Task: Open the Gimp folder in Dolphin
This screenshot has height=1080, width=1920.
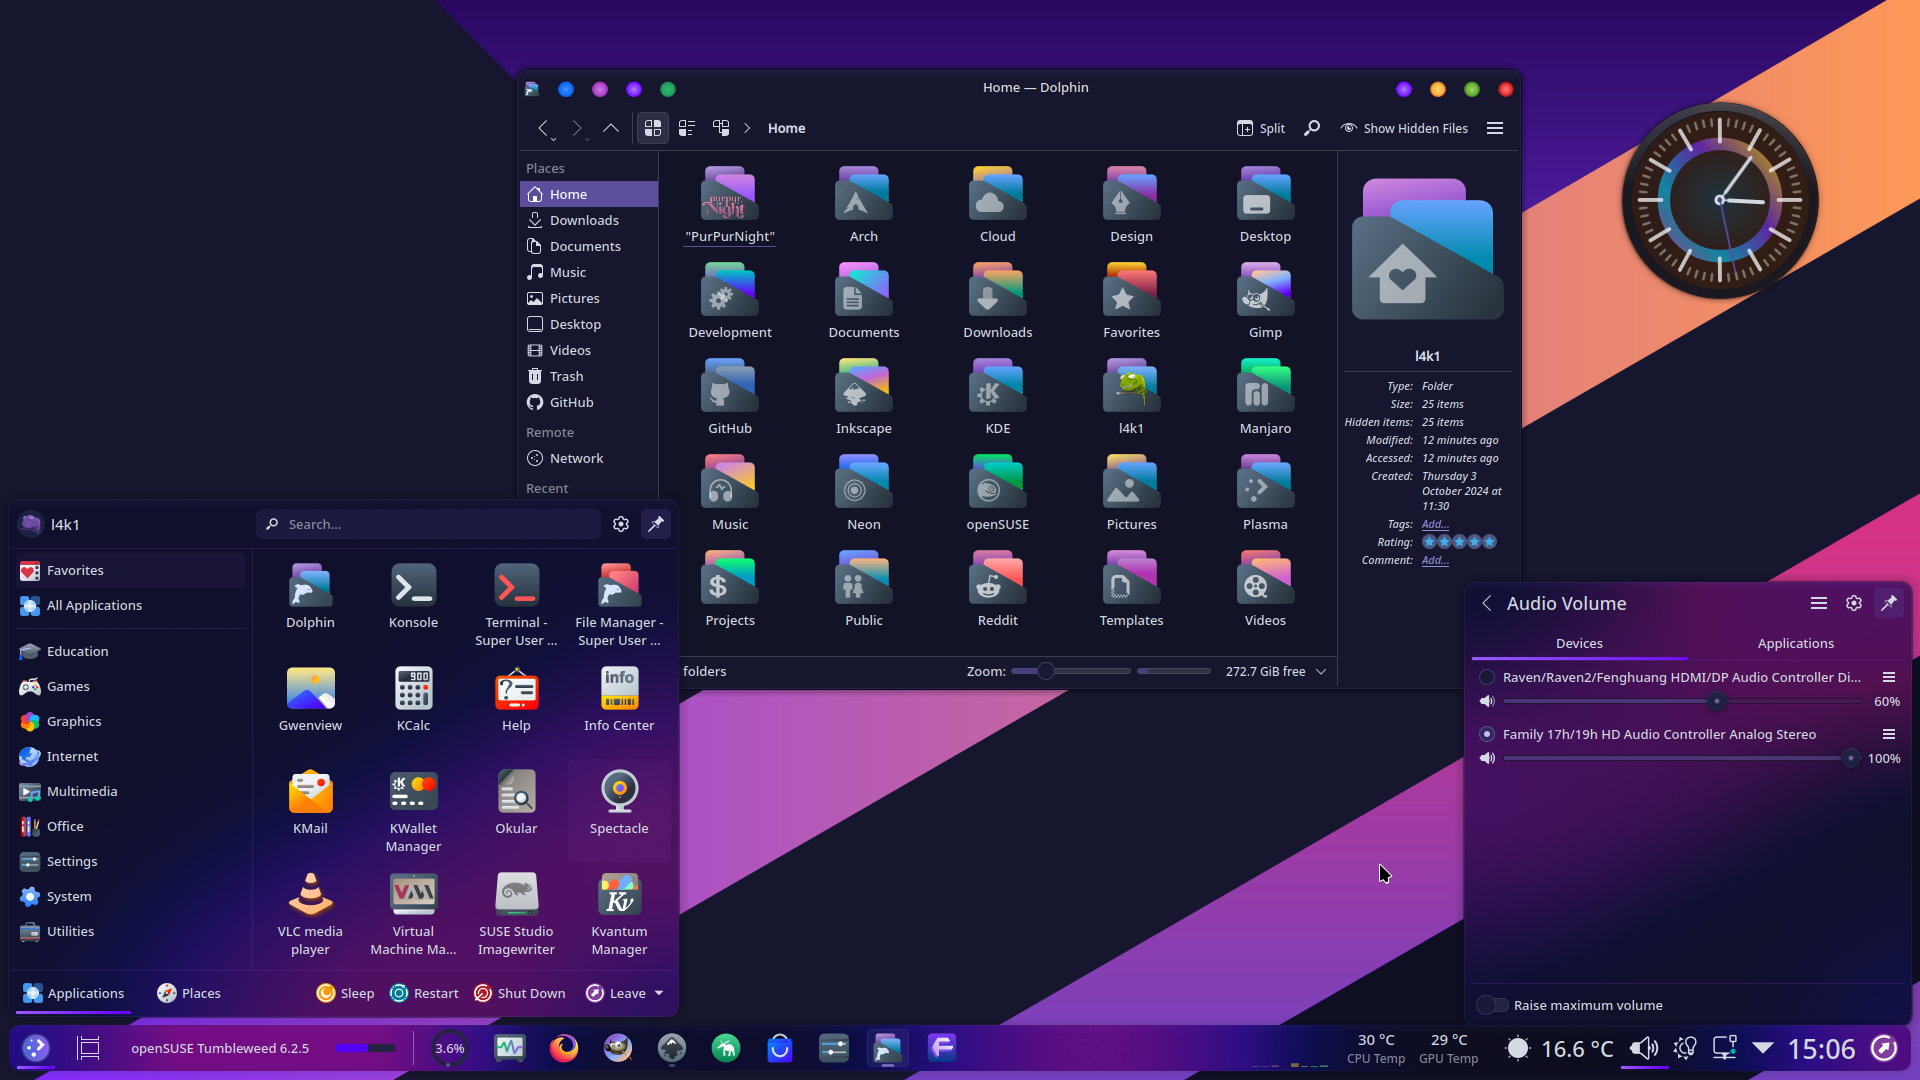Action: [x=1265, y=301]
